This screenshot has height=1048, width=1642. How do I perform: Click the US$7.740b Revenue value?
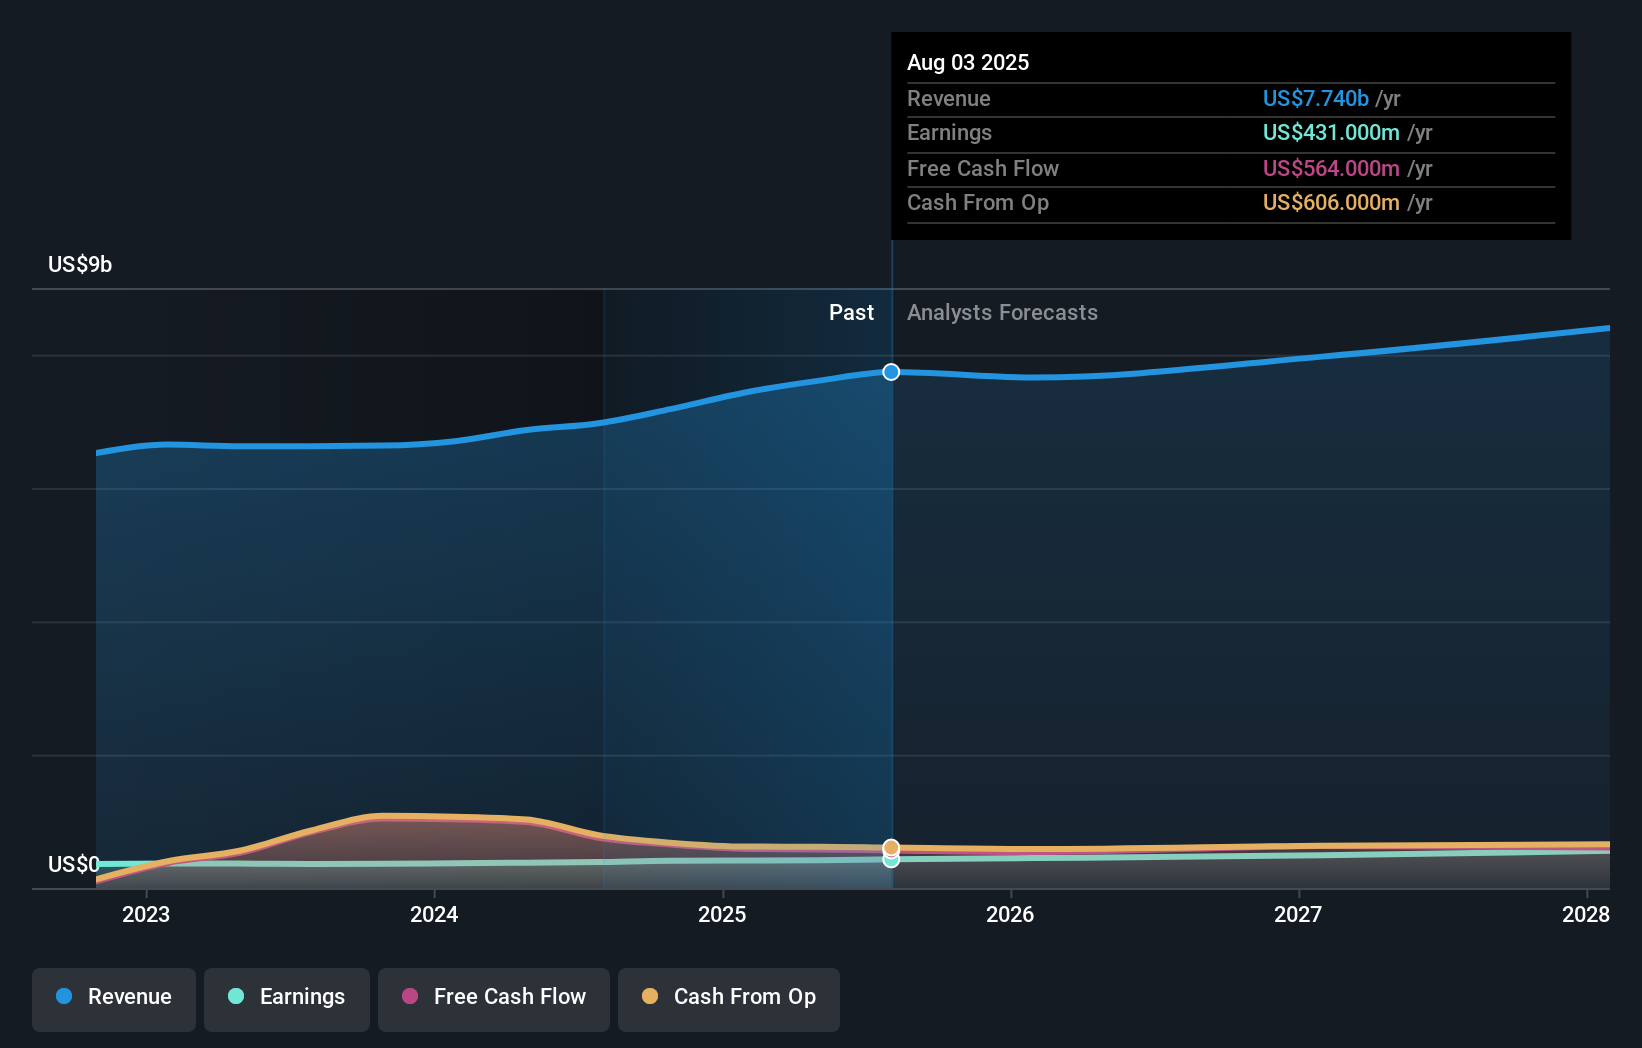click(x=1314, y=98)
